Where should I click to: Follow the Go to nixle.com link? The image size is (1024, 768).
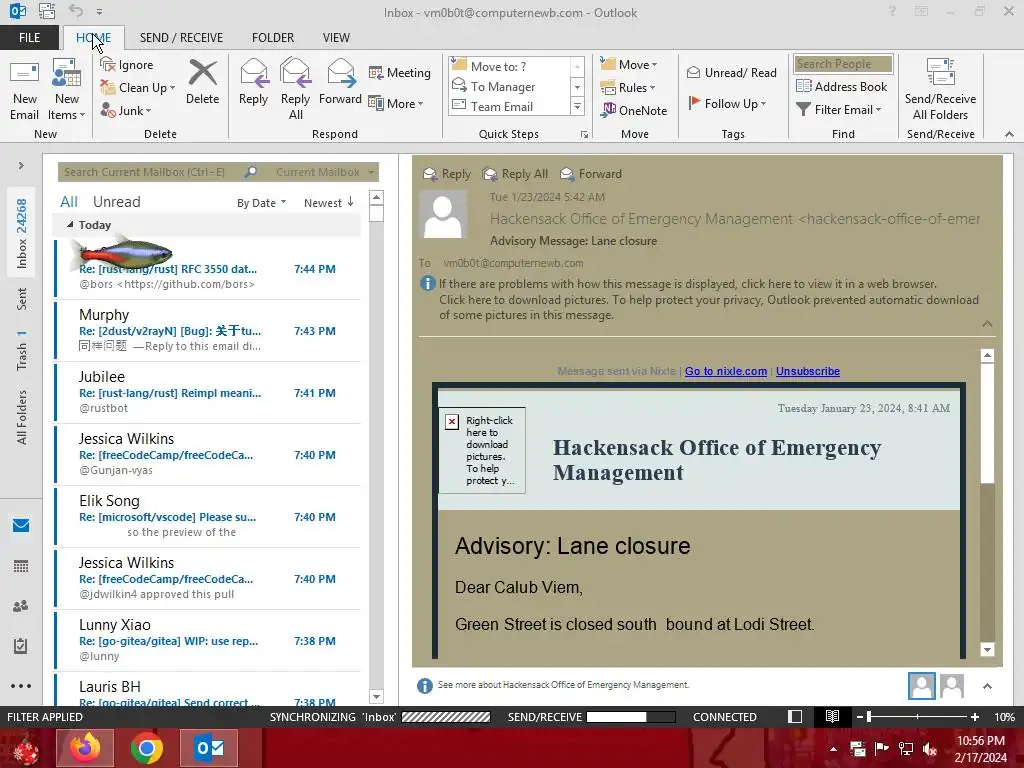[x=726, y=371]
